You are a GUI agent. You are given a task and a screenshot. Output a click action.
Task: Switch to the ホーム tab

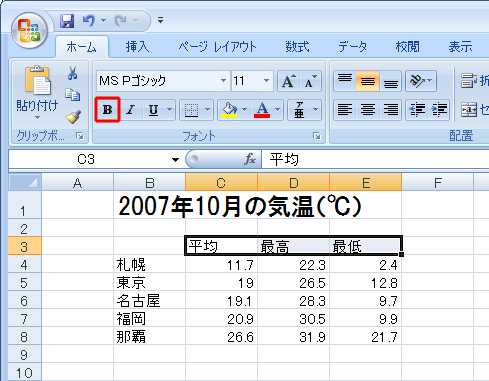[x=81, y=47]
